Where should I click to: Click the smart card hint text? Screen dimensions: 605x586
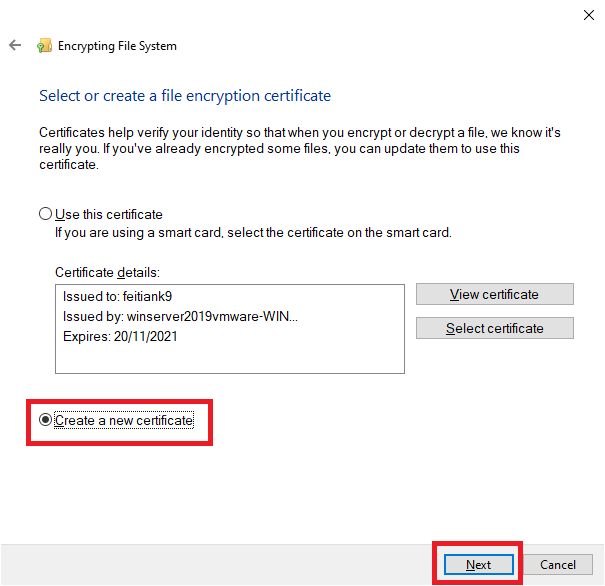(x=253, y=233)
